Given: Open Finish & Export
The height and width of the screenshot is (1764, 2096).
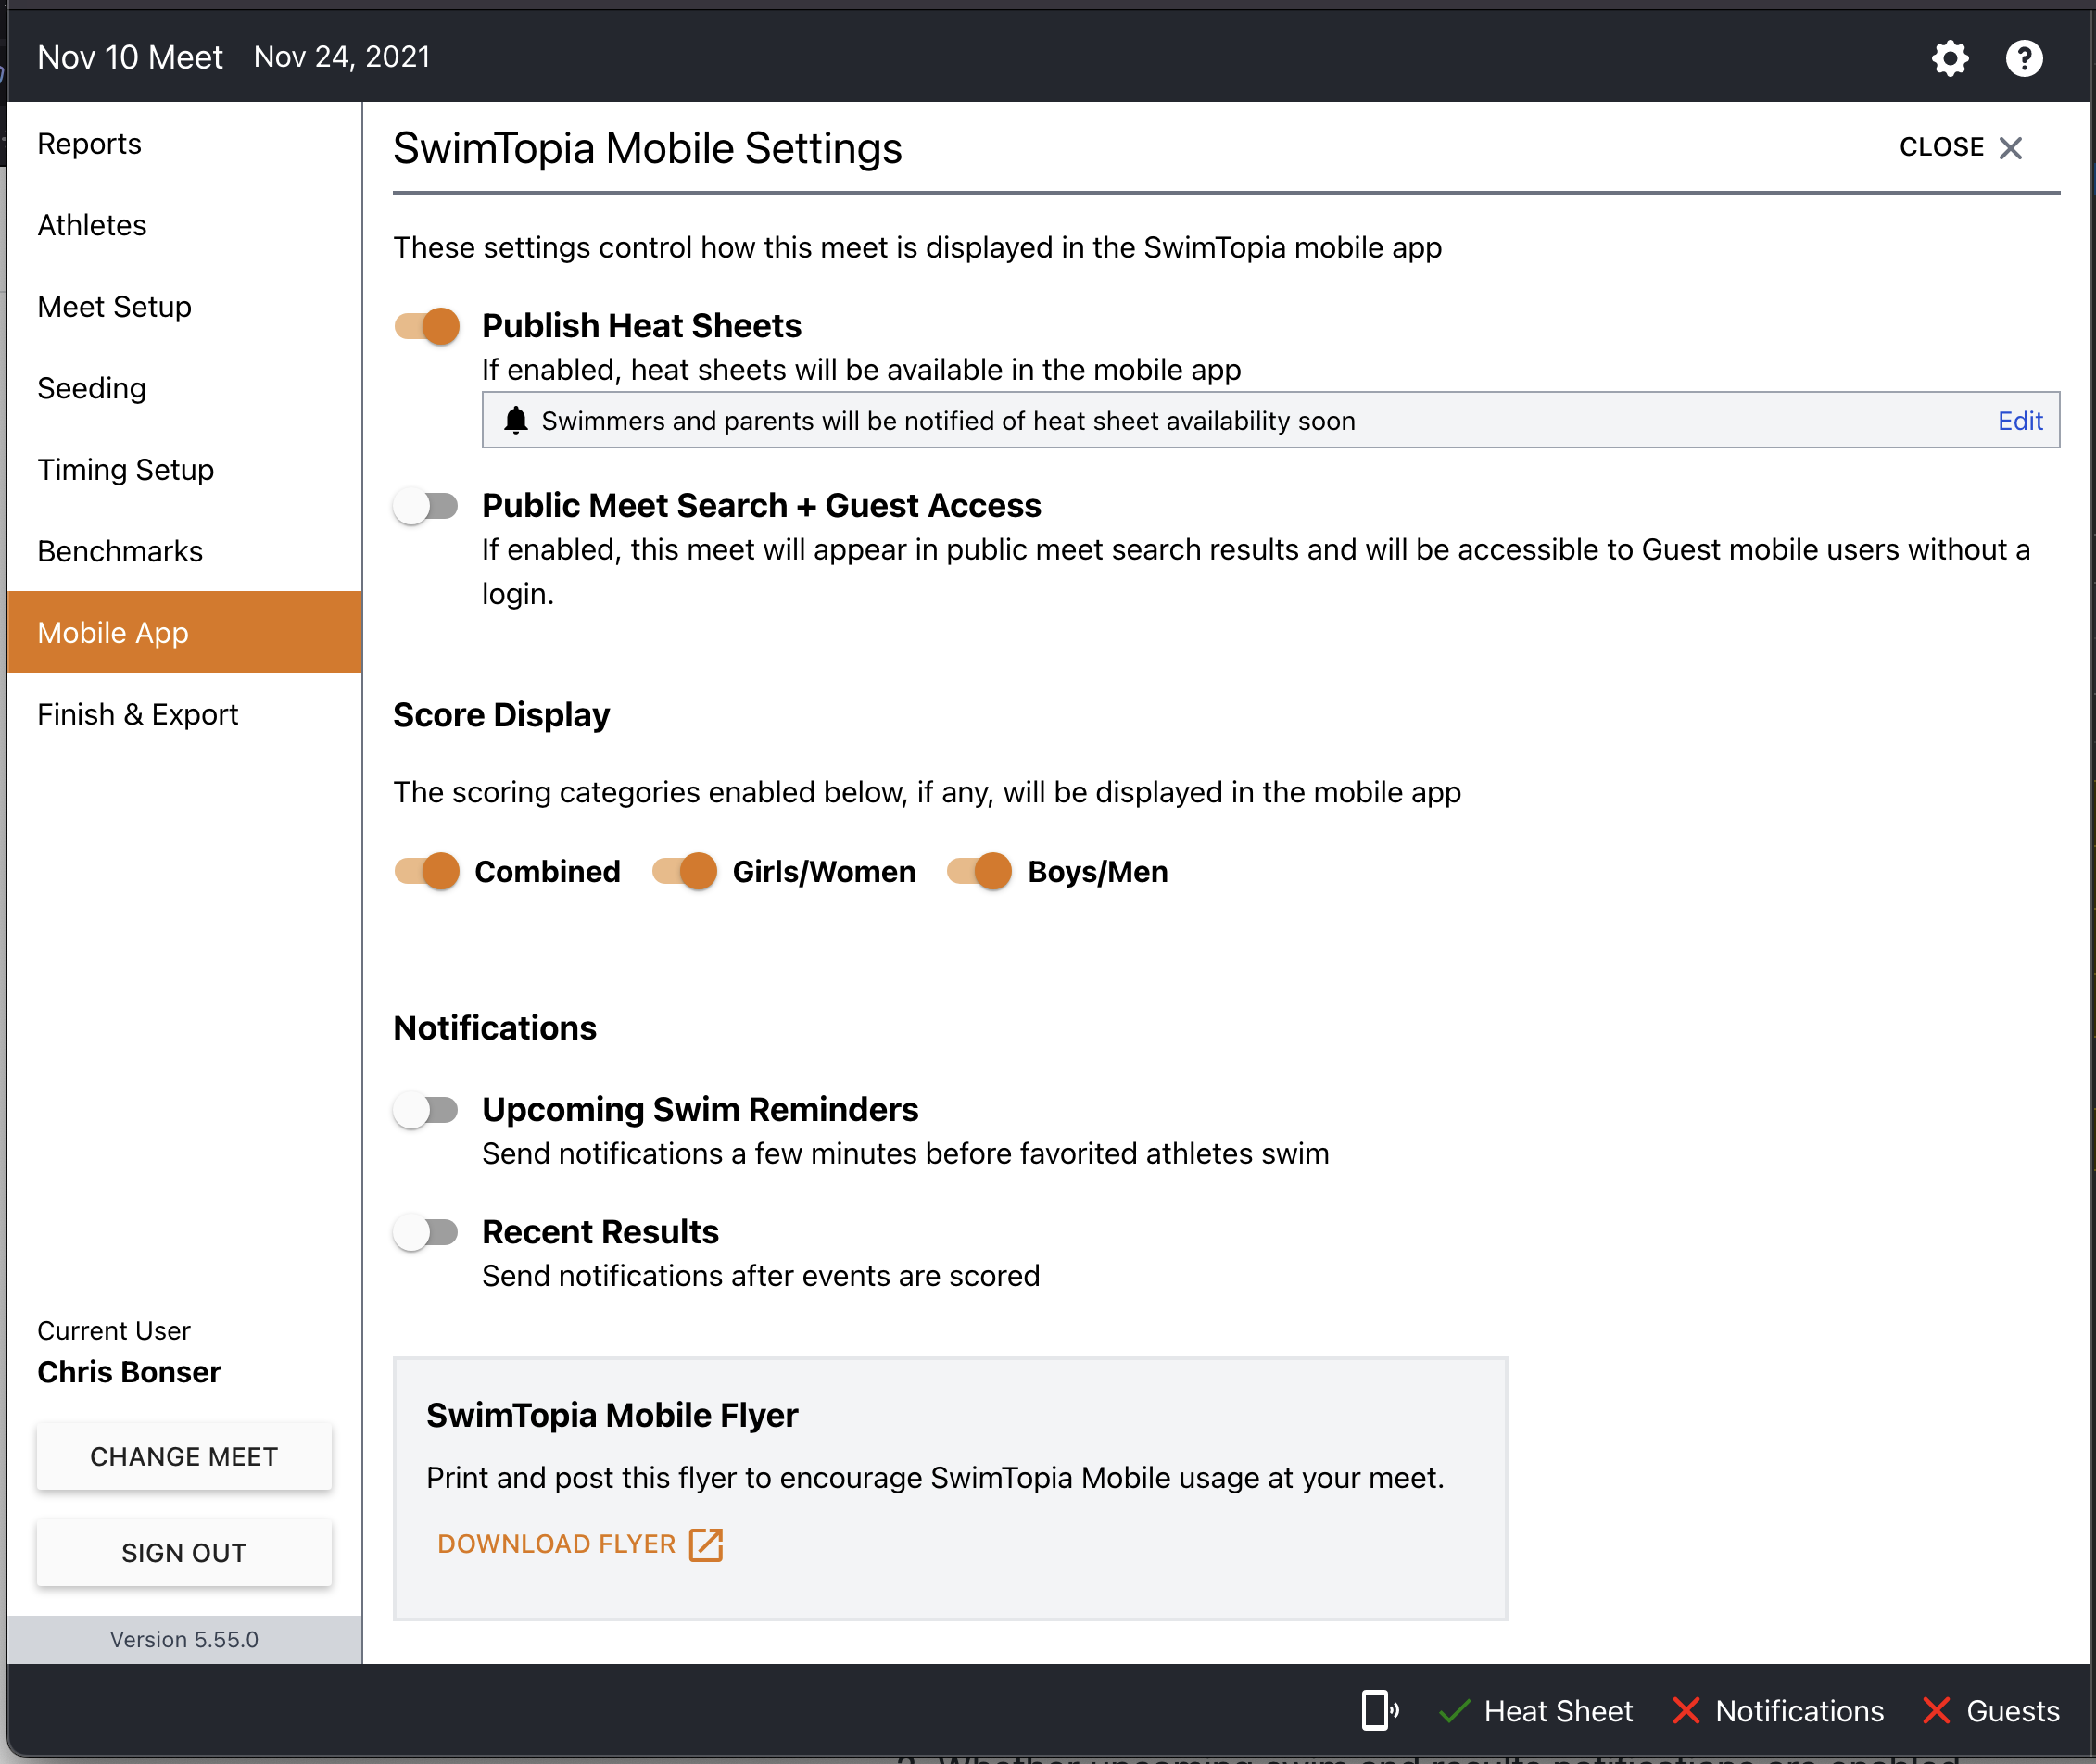Looking at the screenshot, I should tap(185, 714).
